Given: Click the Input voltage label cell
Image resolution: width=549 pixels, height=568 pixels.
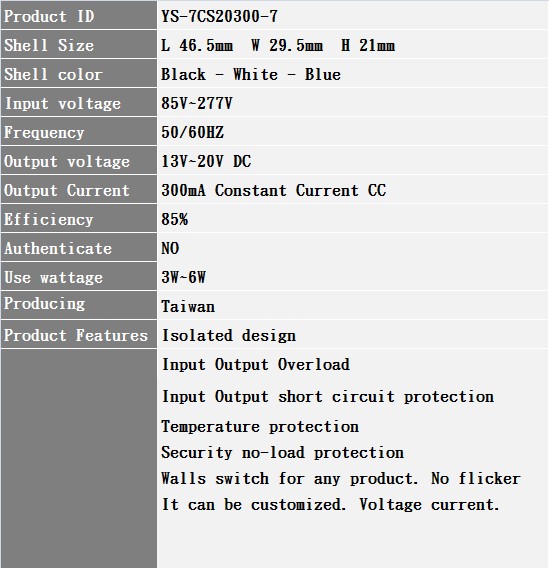Looking at the screenshot, I should [79, 103].
